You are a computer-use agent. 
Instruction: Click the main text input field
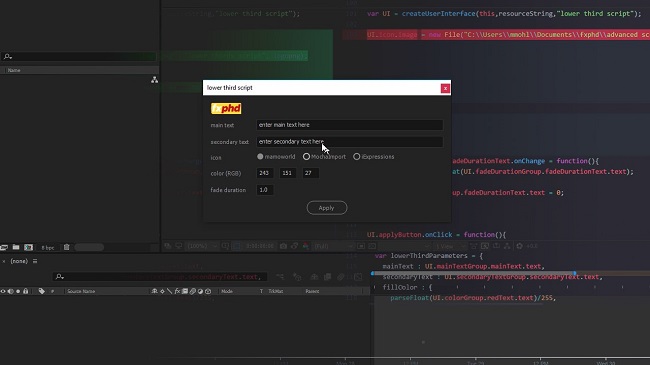point(349,125)
